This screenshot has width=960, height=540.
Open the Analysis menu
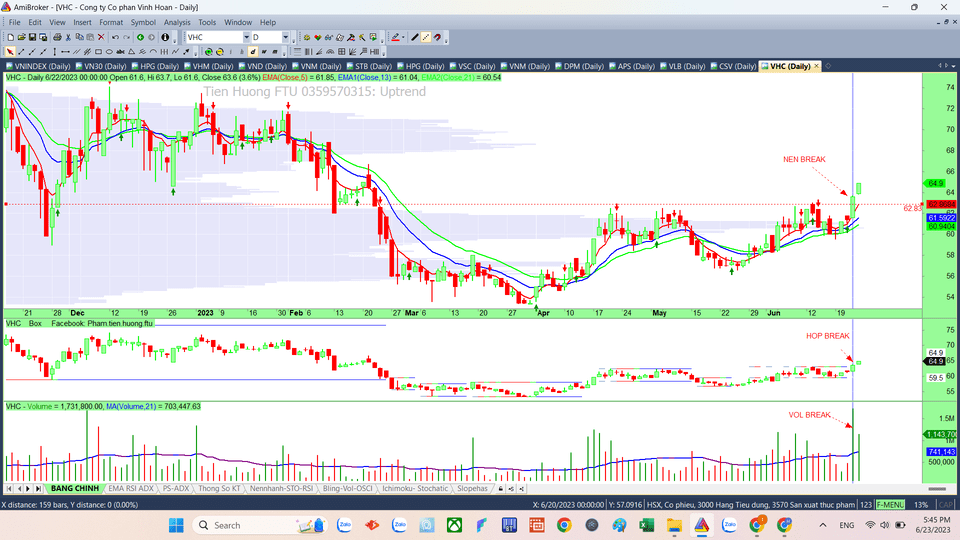pyautogui.click(x=177, y=22)
